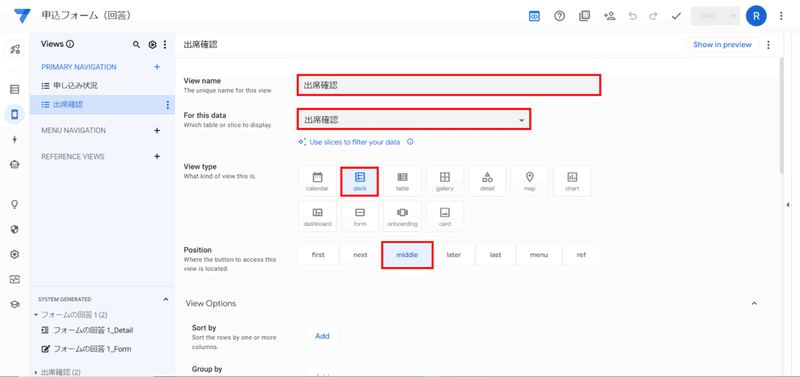Open the Security shield icon

(15, 229)
